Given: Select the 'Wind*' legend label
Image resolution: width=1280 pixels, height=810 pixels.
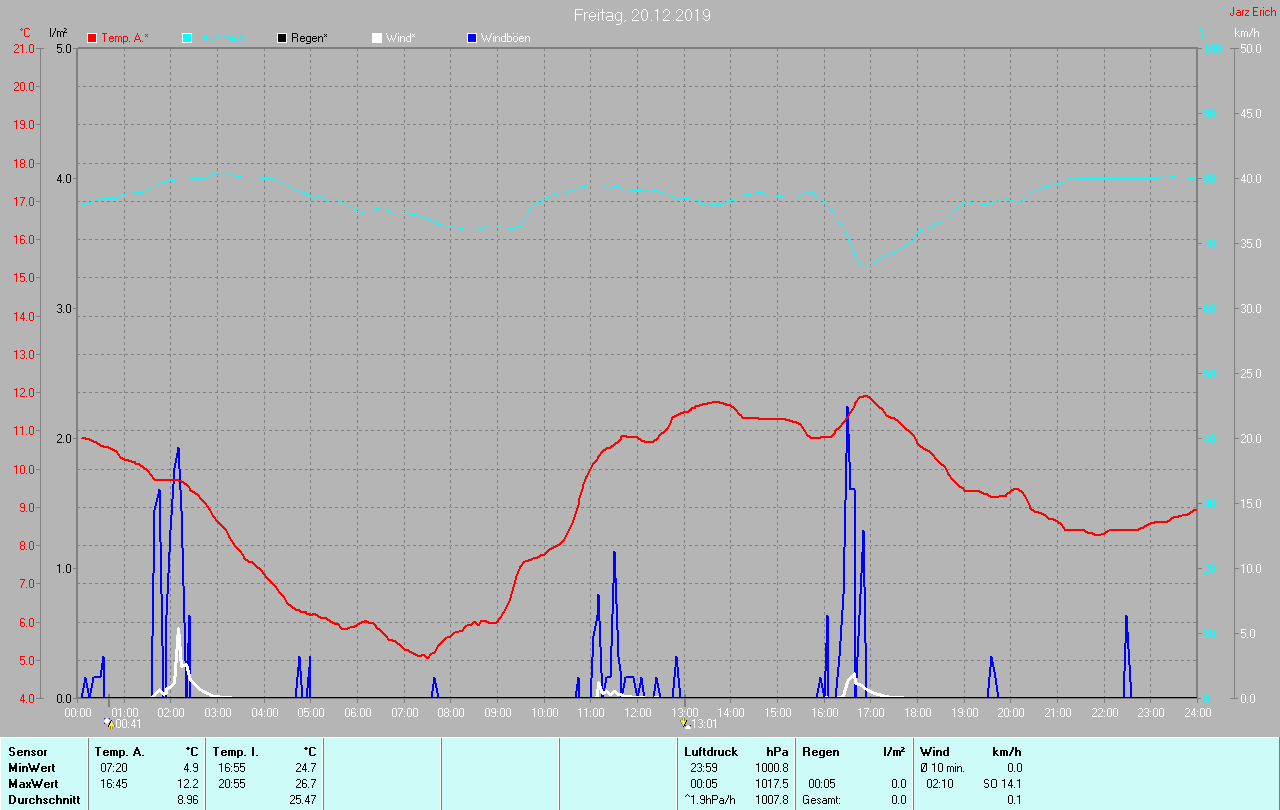Looking at the screenshot, I should coord(401,38).
